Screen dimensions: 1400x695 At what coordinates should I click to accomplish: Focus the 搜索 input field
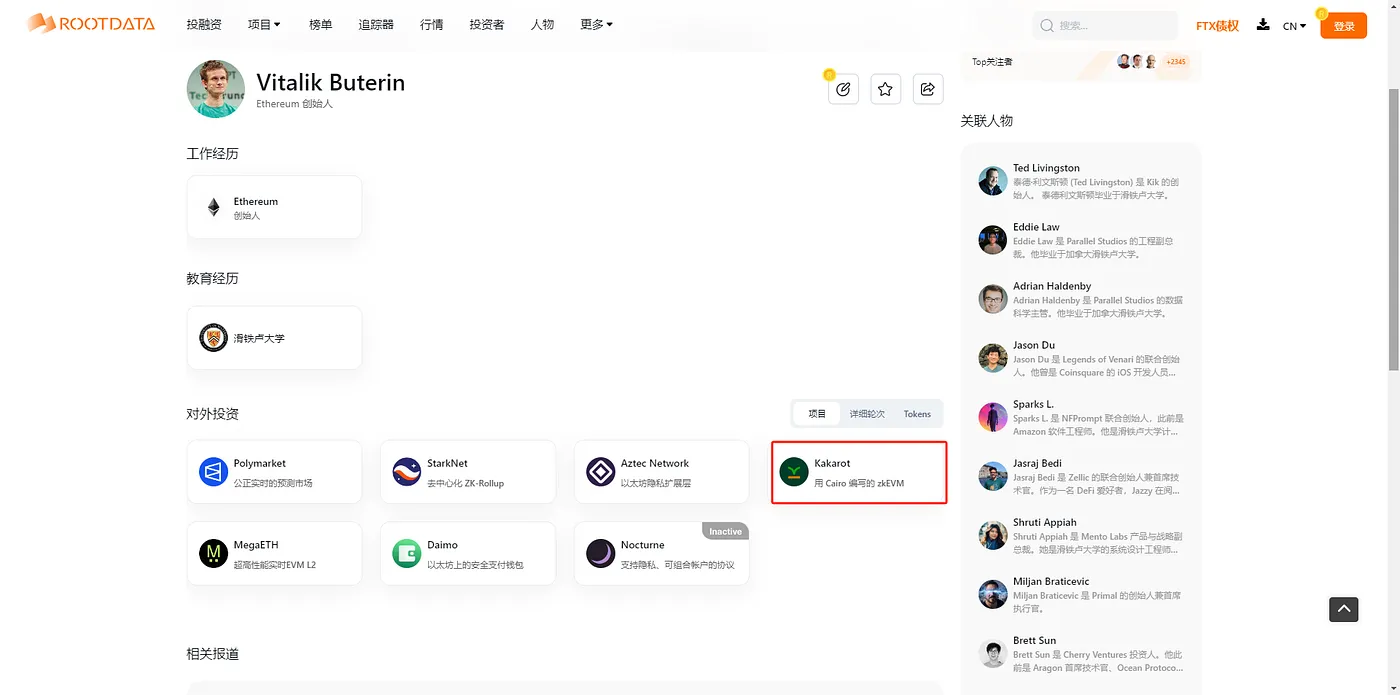[x=1105, y=25]
